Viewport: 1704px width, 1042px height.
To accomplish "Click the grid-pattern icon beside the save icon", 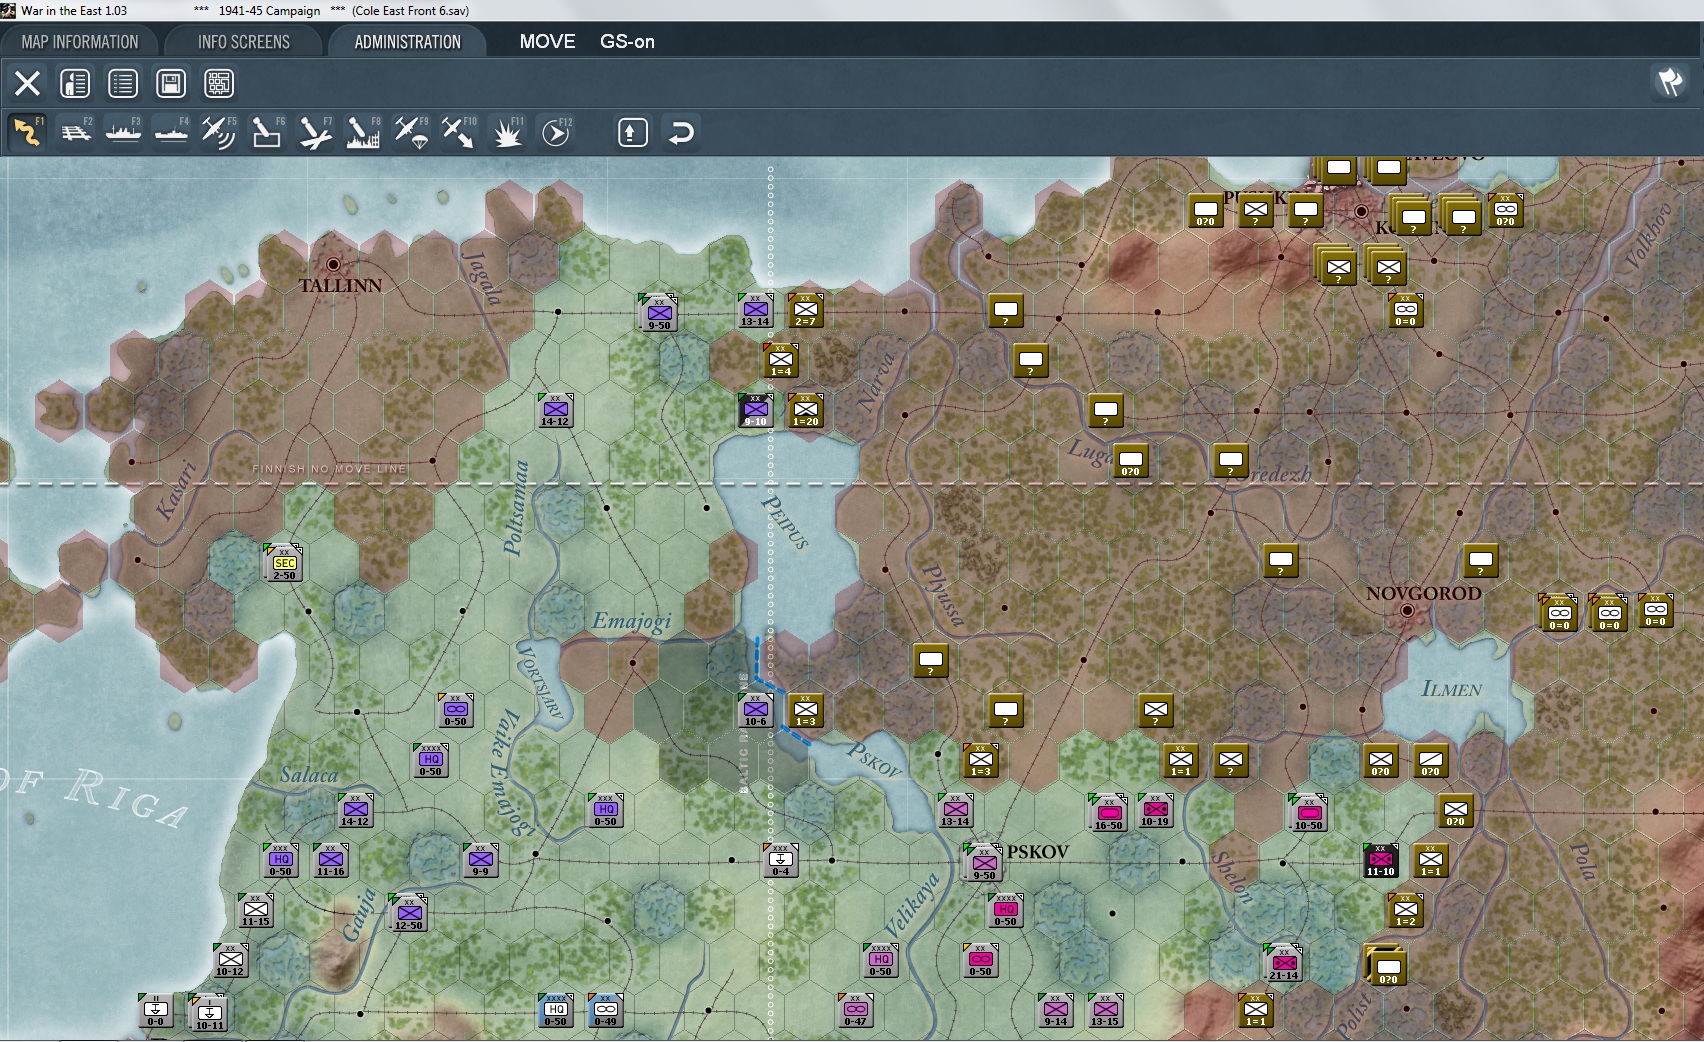I will (x=219, y=83).
